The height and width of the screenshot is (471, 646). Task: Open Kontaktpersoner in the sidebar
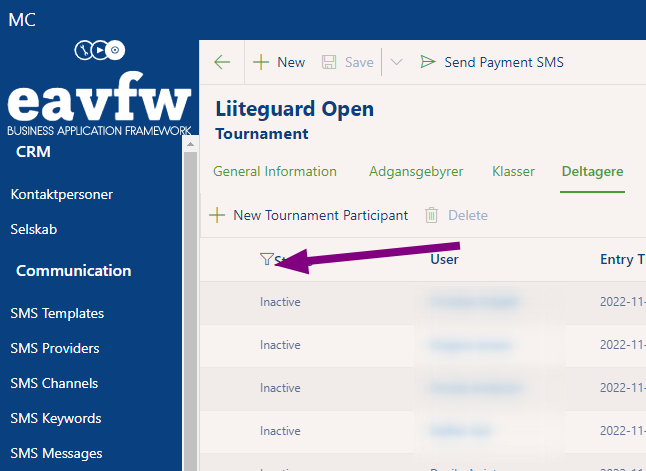click(62, 194)
